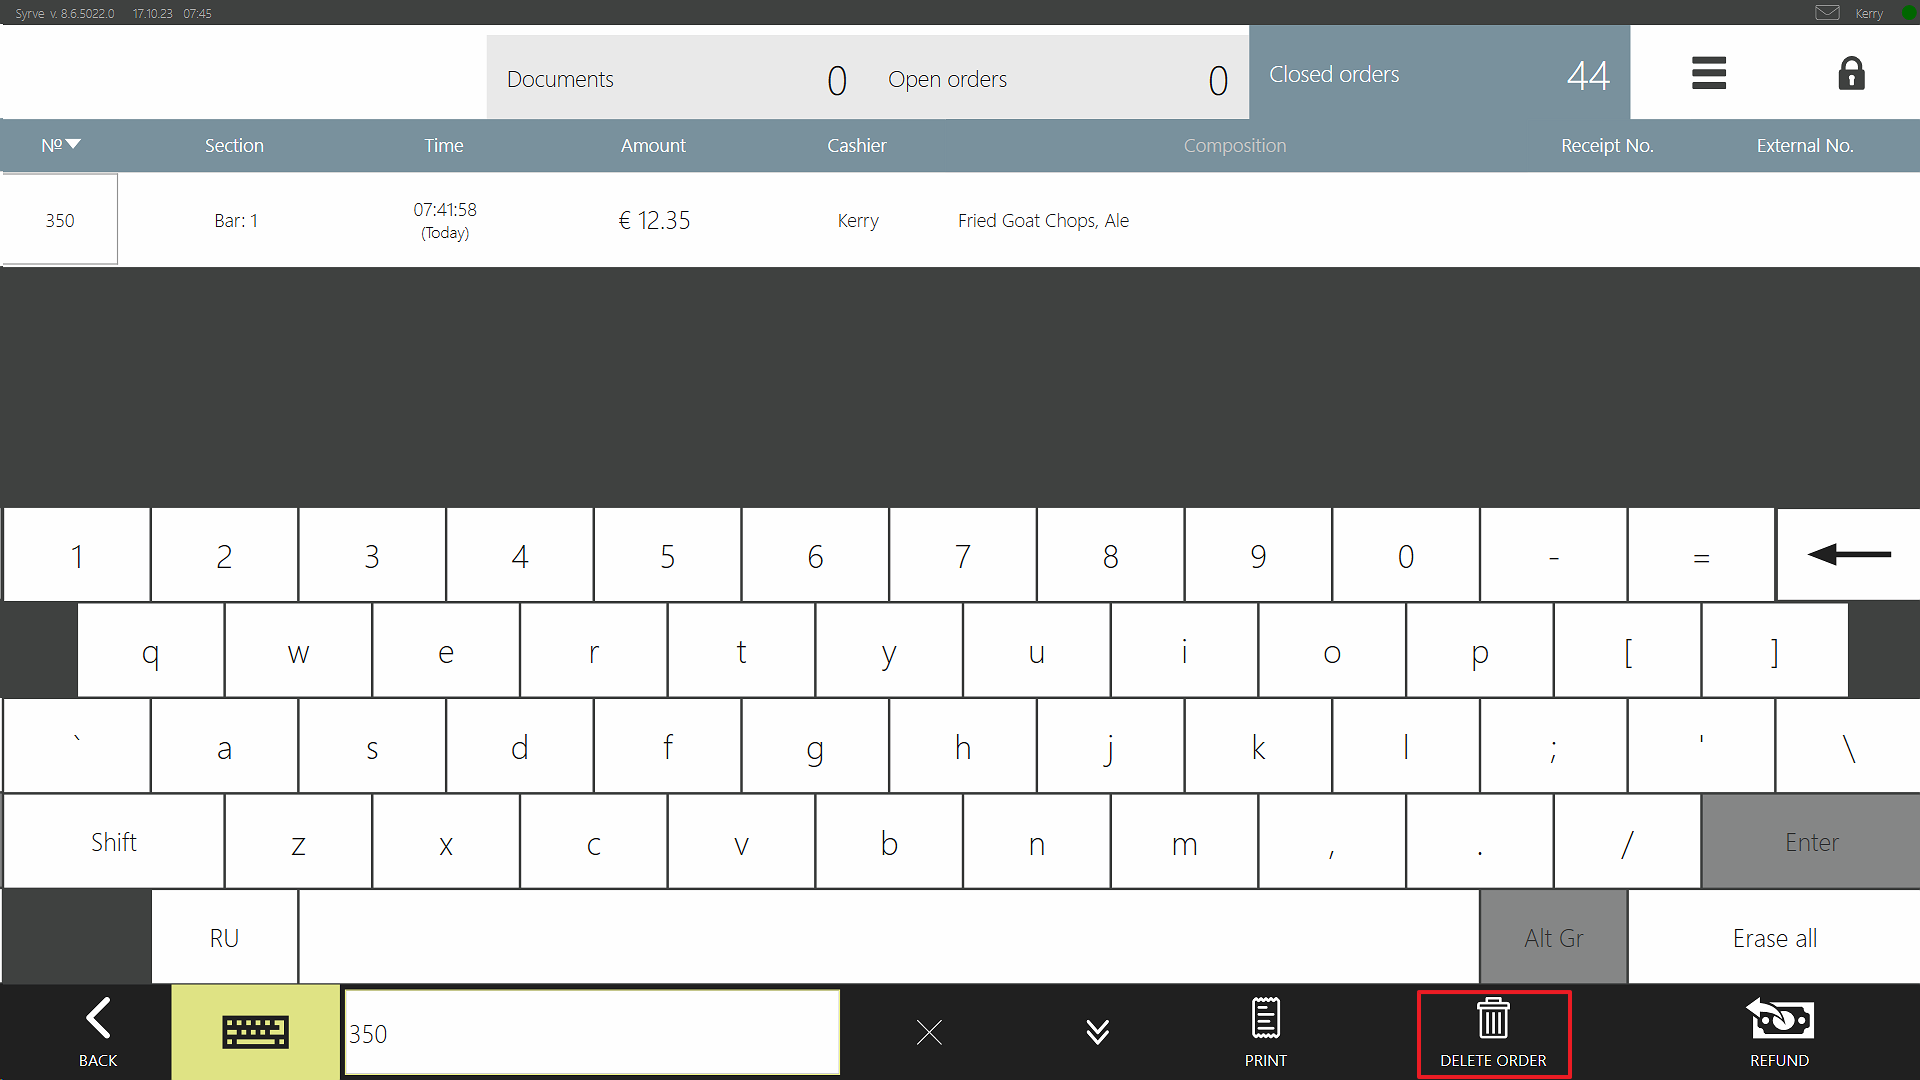Switch to the Open orders tab

[x=1057, y=78]
